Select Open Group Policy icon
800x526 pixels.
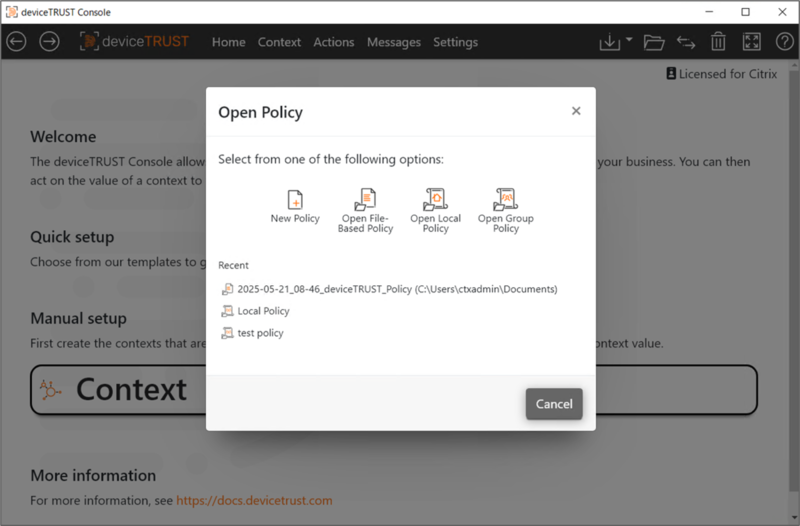(506, 199)
